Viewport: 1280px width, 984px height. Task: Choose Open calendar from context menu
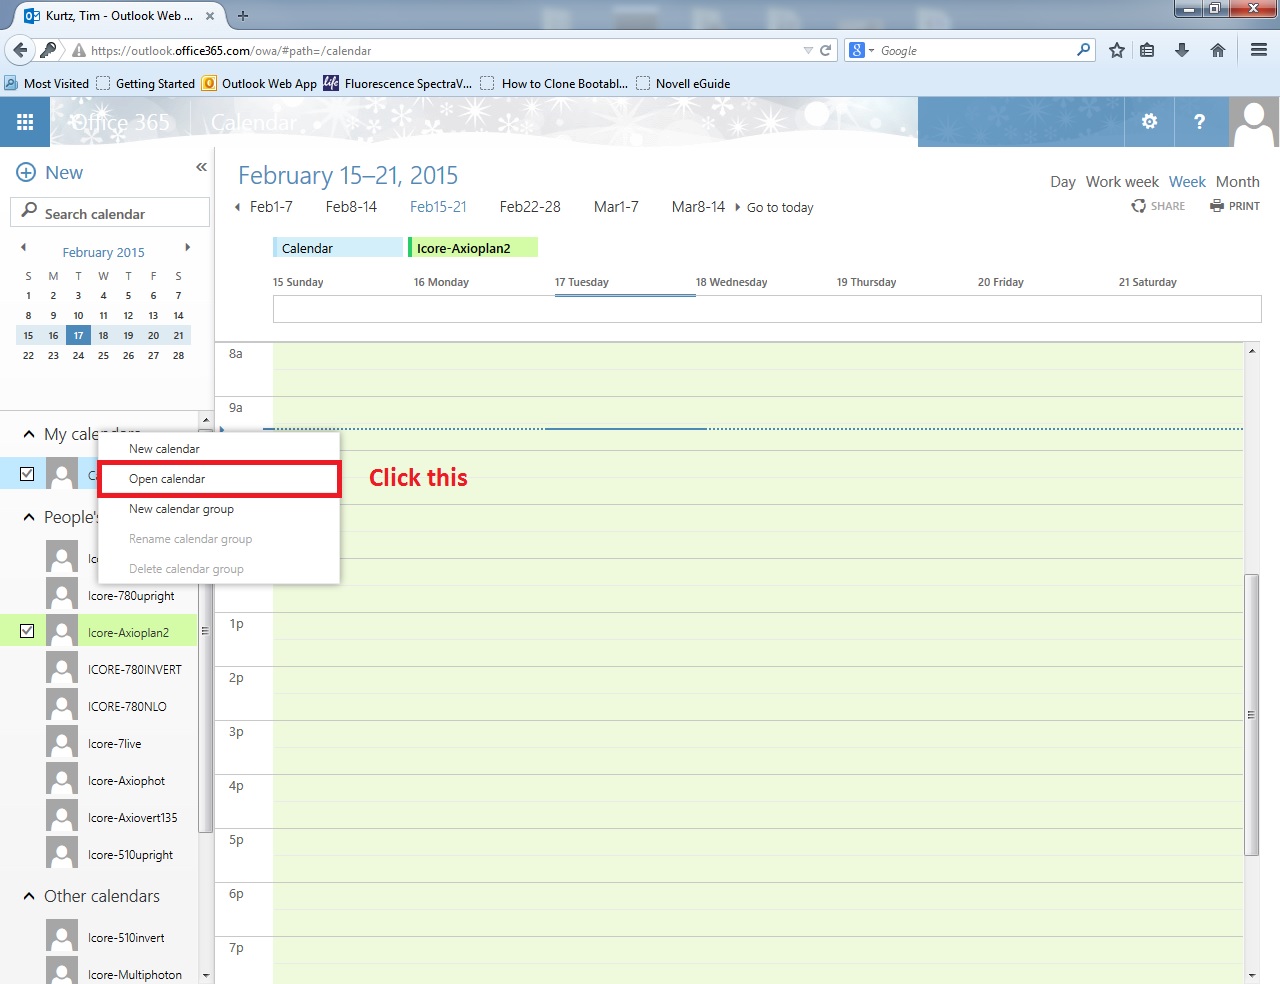pos(167,479)
